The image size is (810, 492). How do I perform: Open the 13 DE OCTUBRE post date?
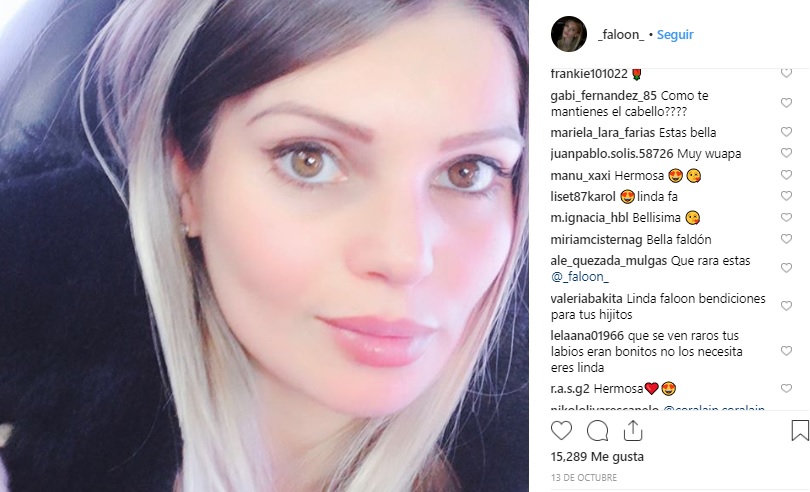584,478
